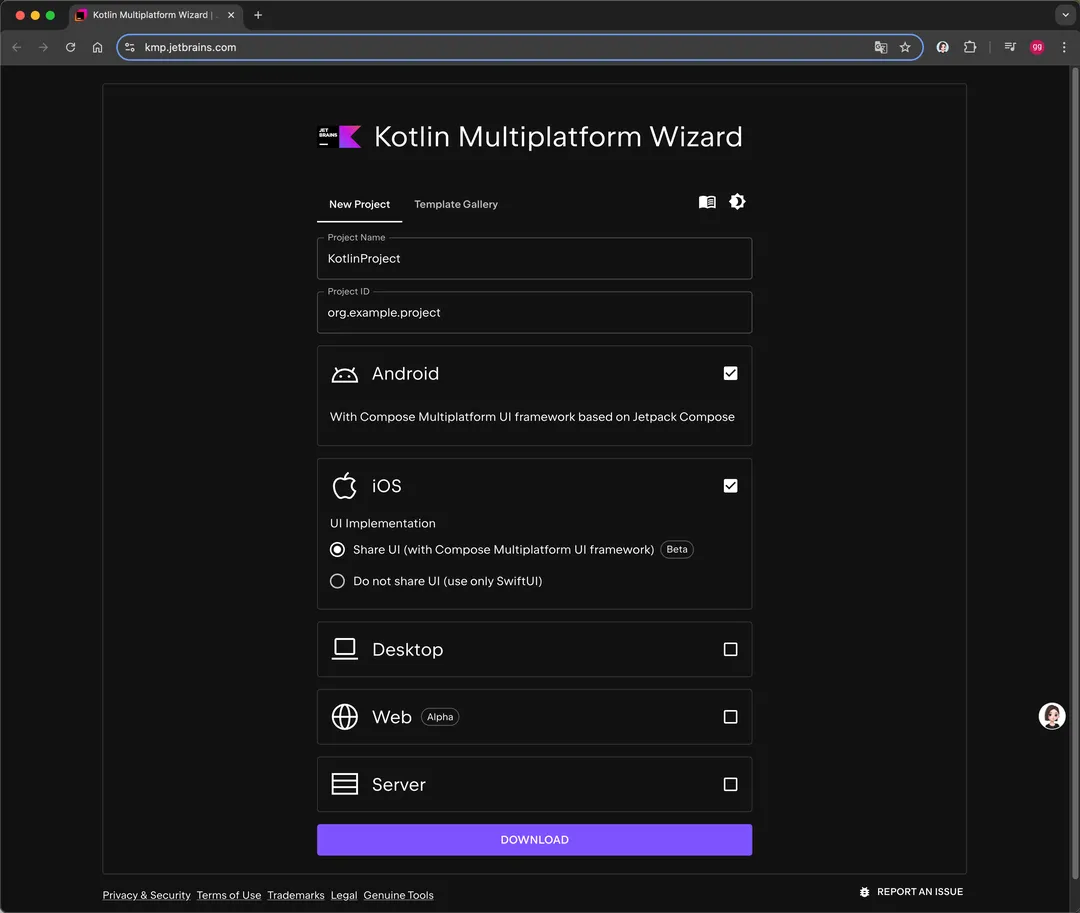1080x913 pixels.
Task: Expand the tab search chevron dropdown
Action: click(1065, 14)
